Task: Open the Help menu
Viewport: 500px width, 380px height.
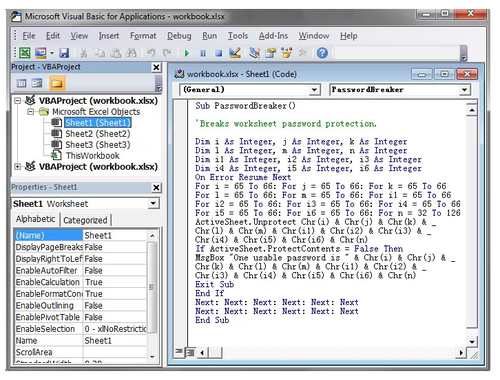Action: point(348,36)
